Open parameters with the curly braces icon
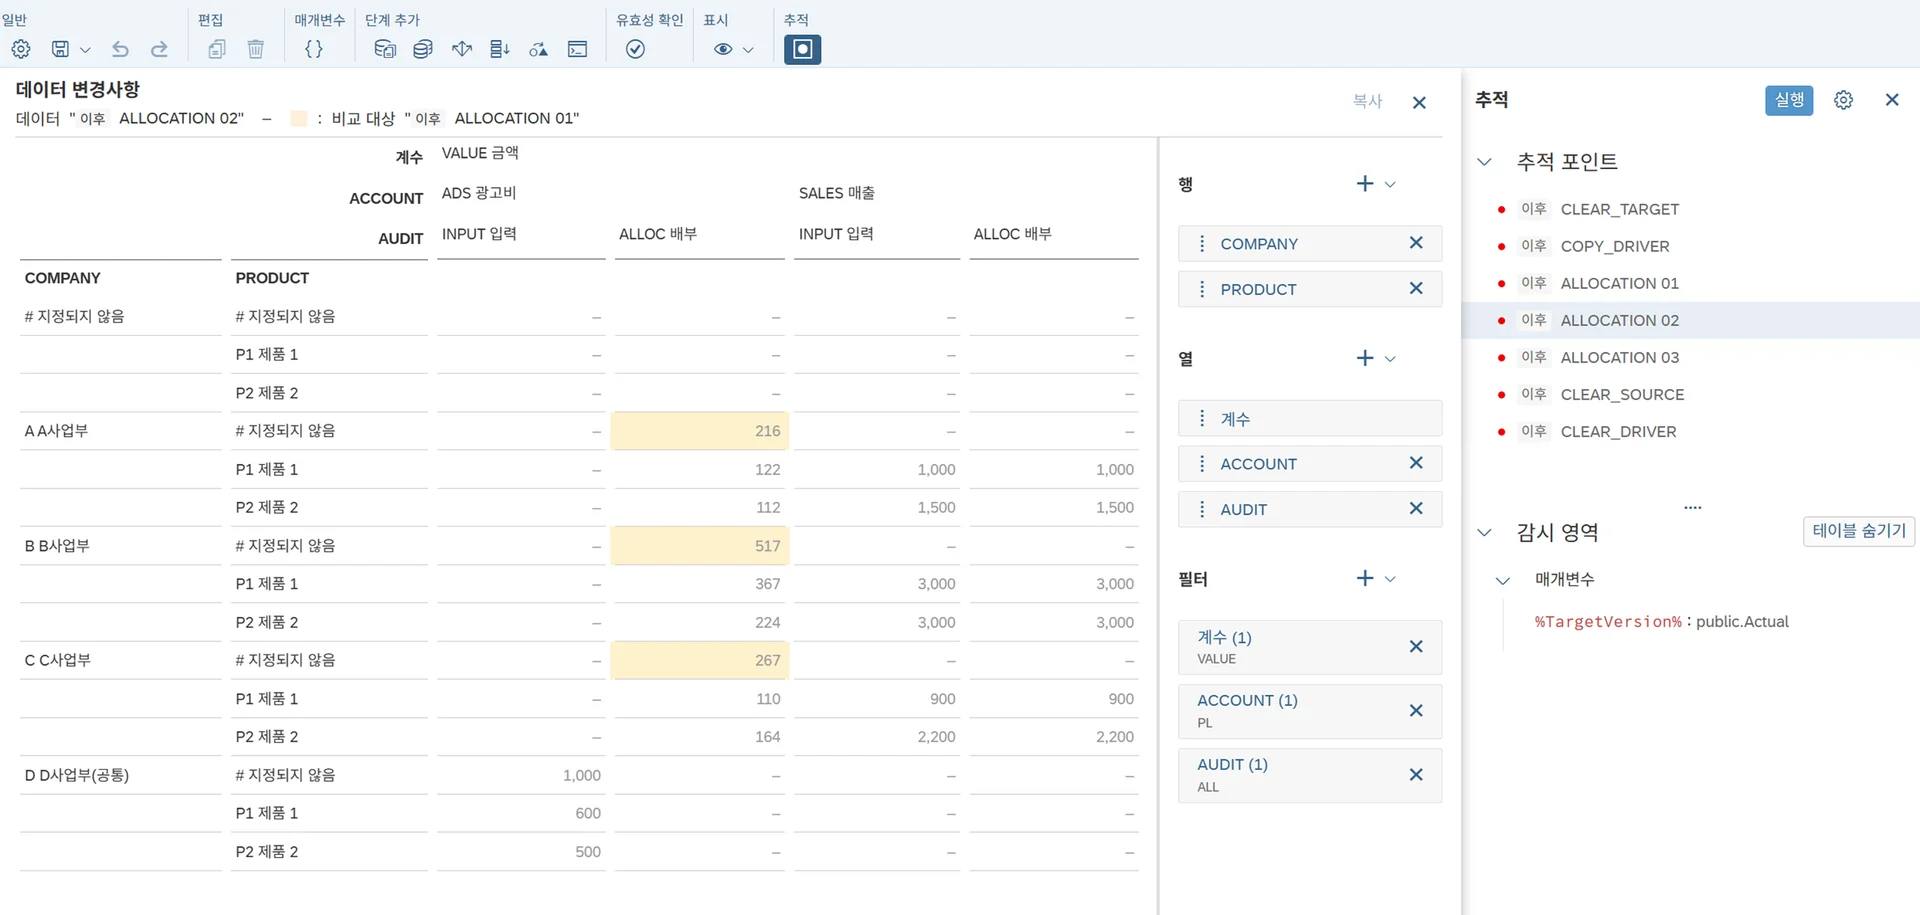The width and height of the screenshot is (1920, 915). click(314, 49)
